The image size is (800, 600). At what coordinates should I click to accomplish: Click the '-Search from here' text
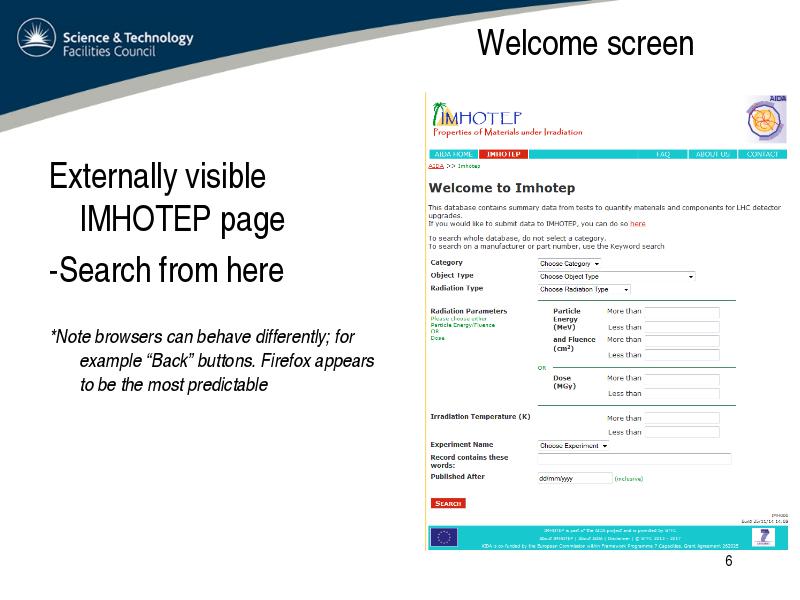pyautogui.click(x=166, y=269)
